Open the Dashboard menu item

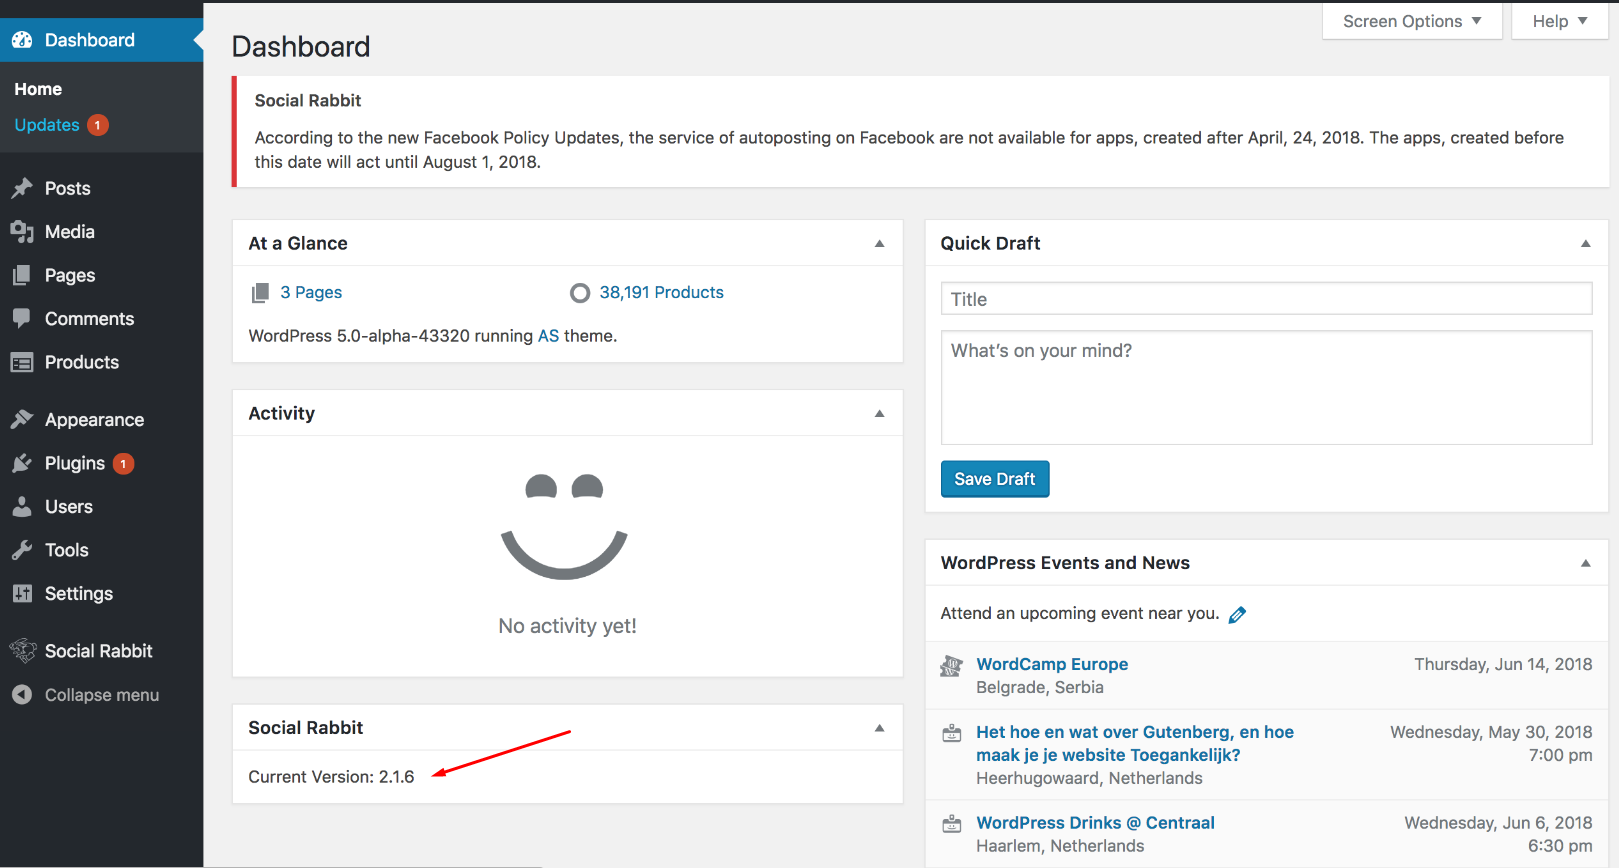102,40
